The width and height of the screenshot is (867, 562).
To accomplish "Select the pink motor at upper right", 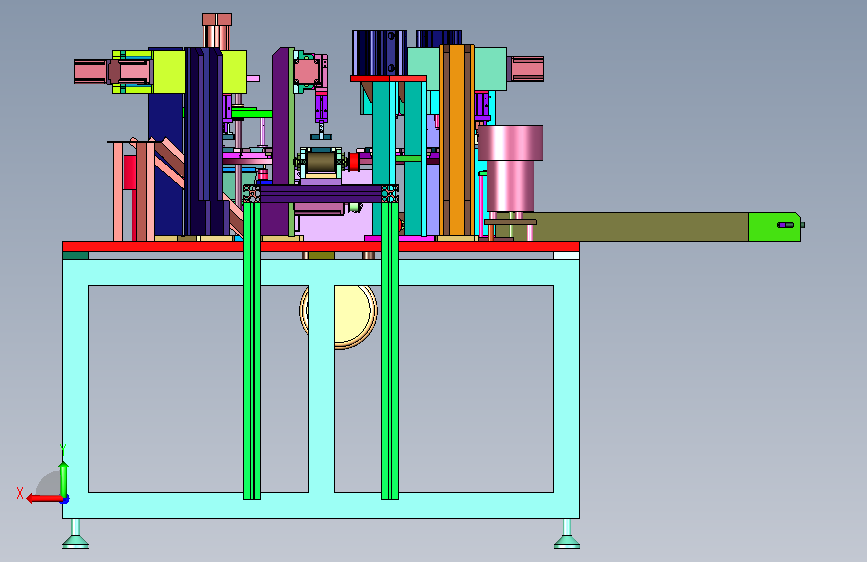I will click(526, 69).
